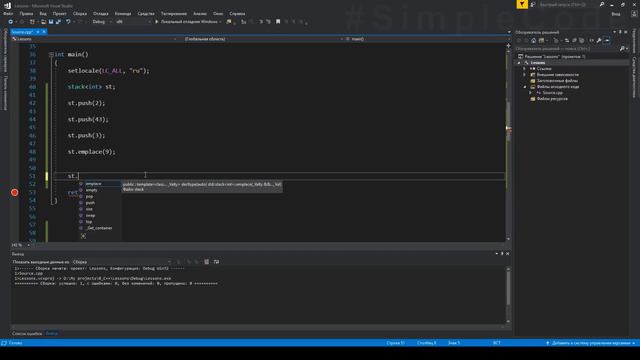Click the save all files toolbar icon
Viewport: 640px width, 360px height.
point(58,22)
